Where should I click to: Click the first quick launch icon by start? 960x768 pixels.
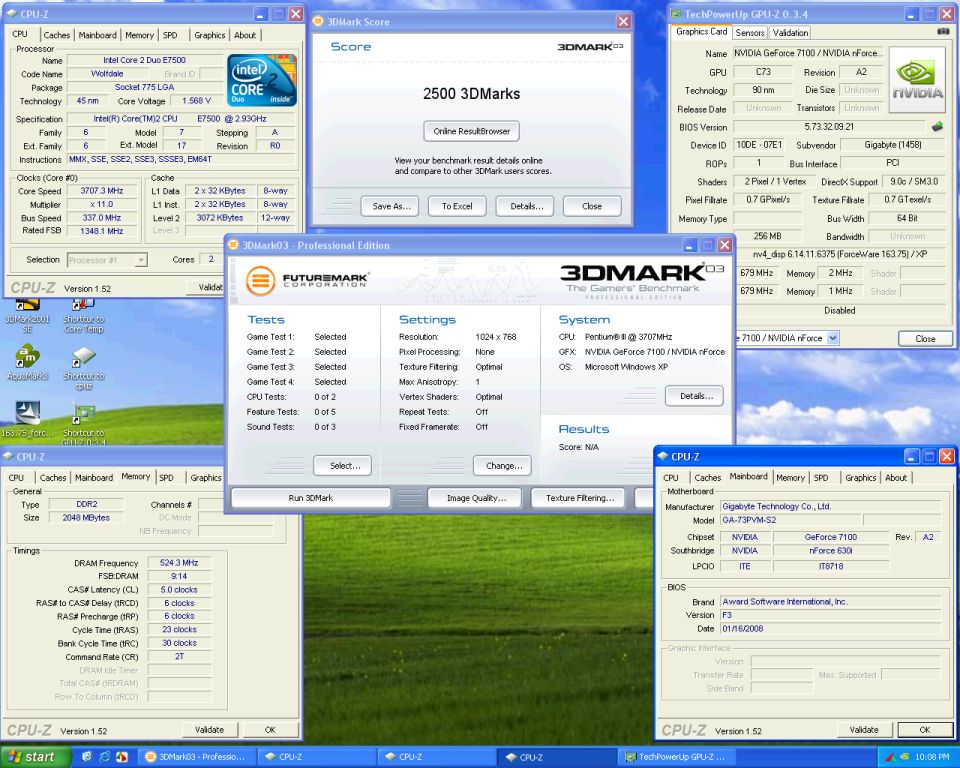pyautogui.click(x=86, y=757)
